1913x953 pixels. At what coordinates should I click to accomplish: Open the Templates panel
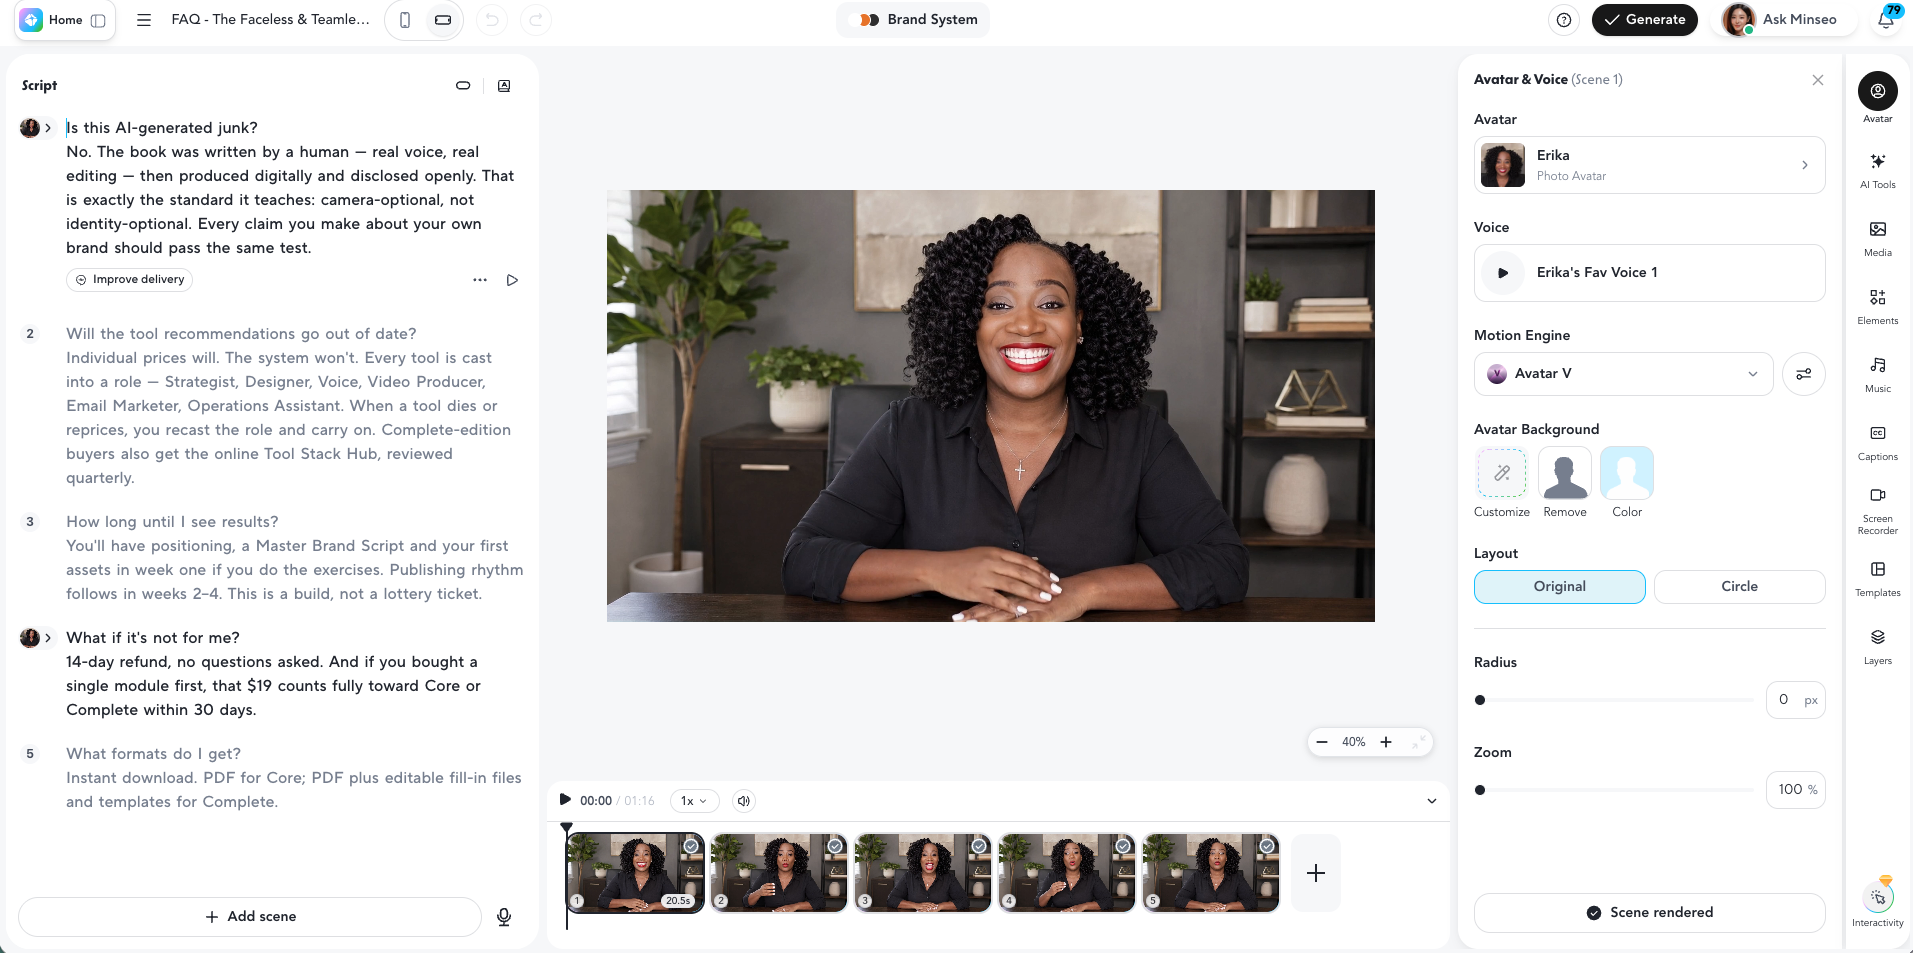tap(1877, 578)
